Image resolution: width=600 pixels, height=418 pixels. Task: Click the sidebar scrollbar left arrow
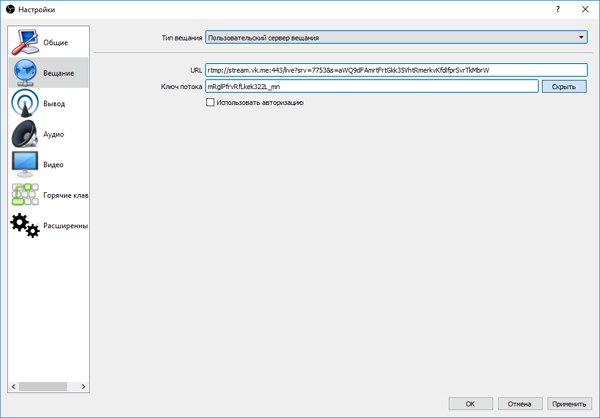[13, 386]
